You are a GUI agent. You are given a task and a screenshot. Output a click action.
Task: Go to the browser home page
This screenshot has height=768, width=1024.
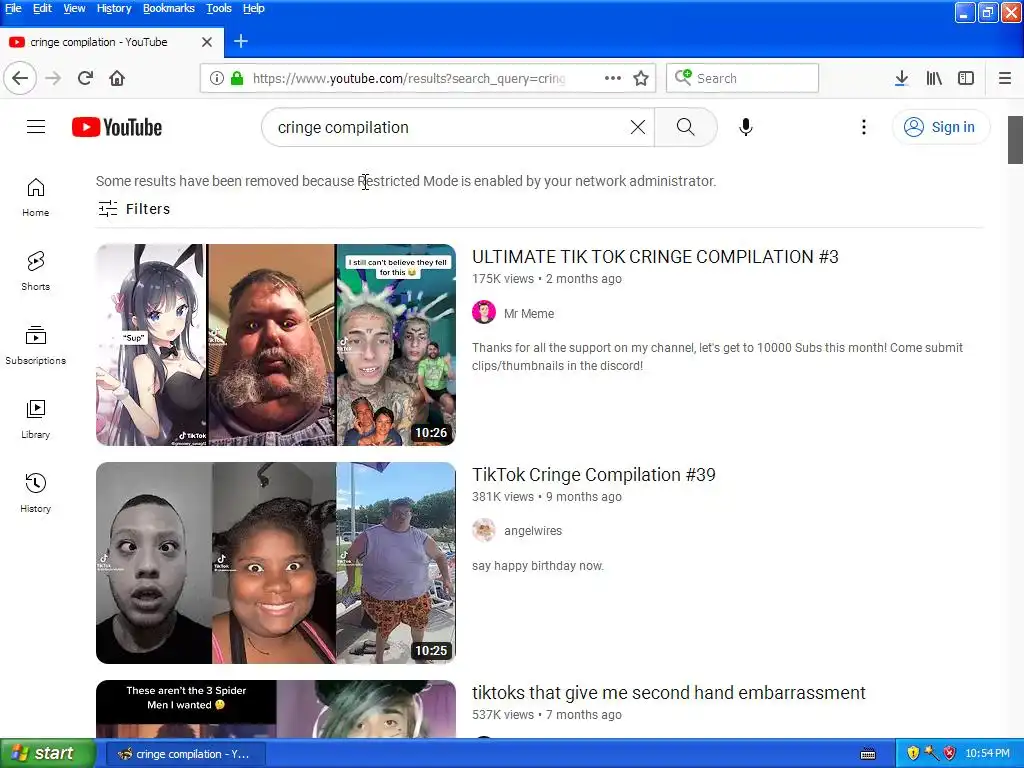[117, 78]
